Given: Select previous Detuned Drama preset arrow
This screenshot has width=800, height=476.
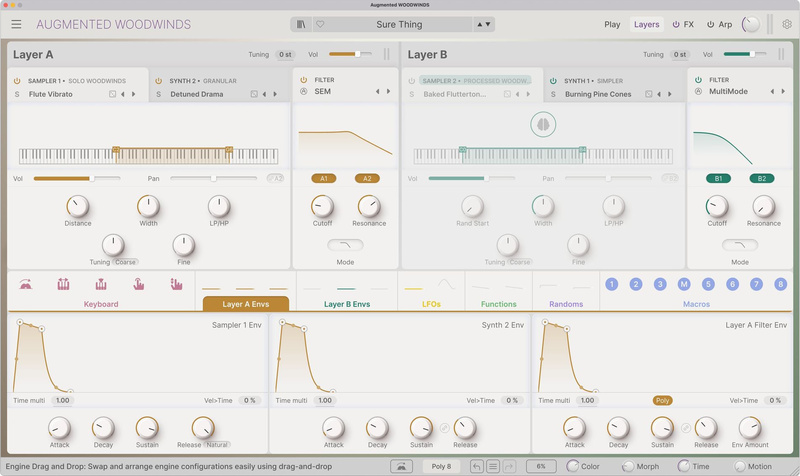Looking at the screenshot, I should [264, 94].
